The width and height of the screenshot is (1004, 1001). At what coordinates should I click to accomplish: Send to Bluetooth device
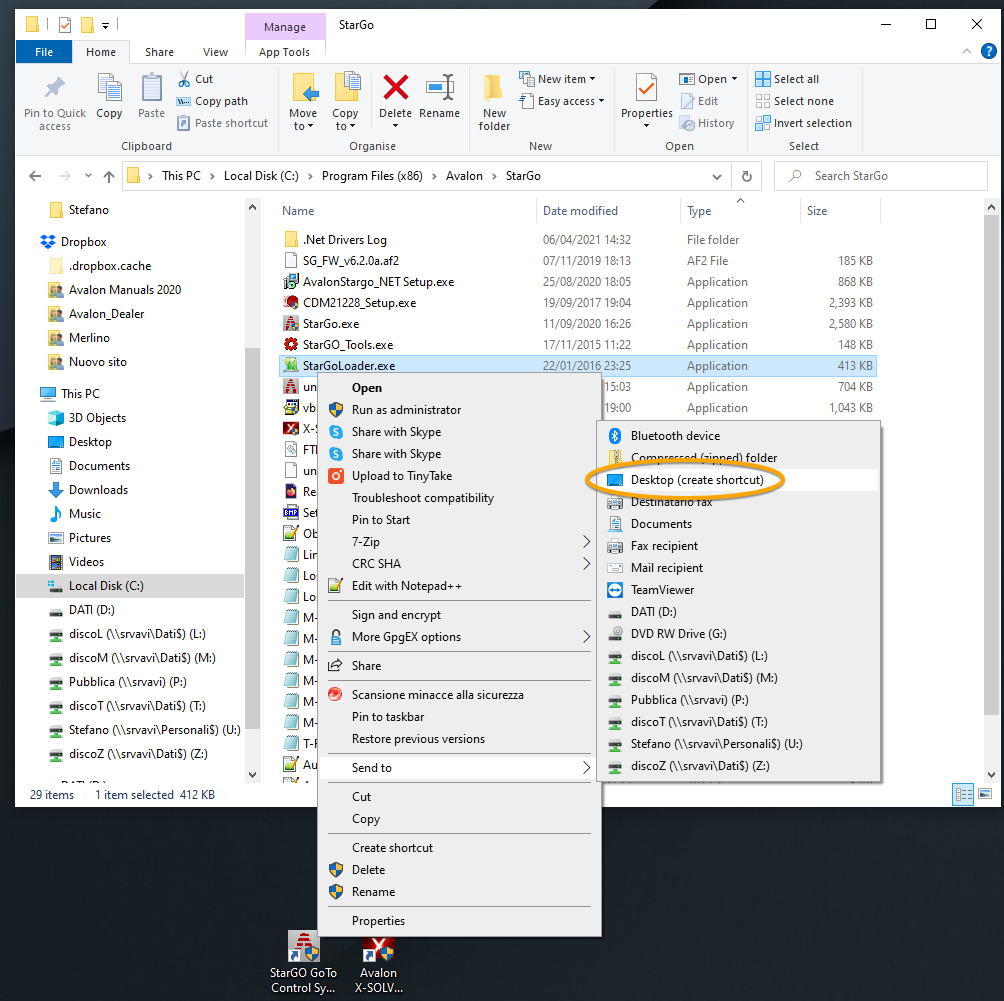pos(675,436)
